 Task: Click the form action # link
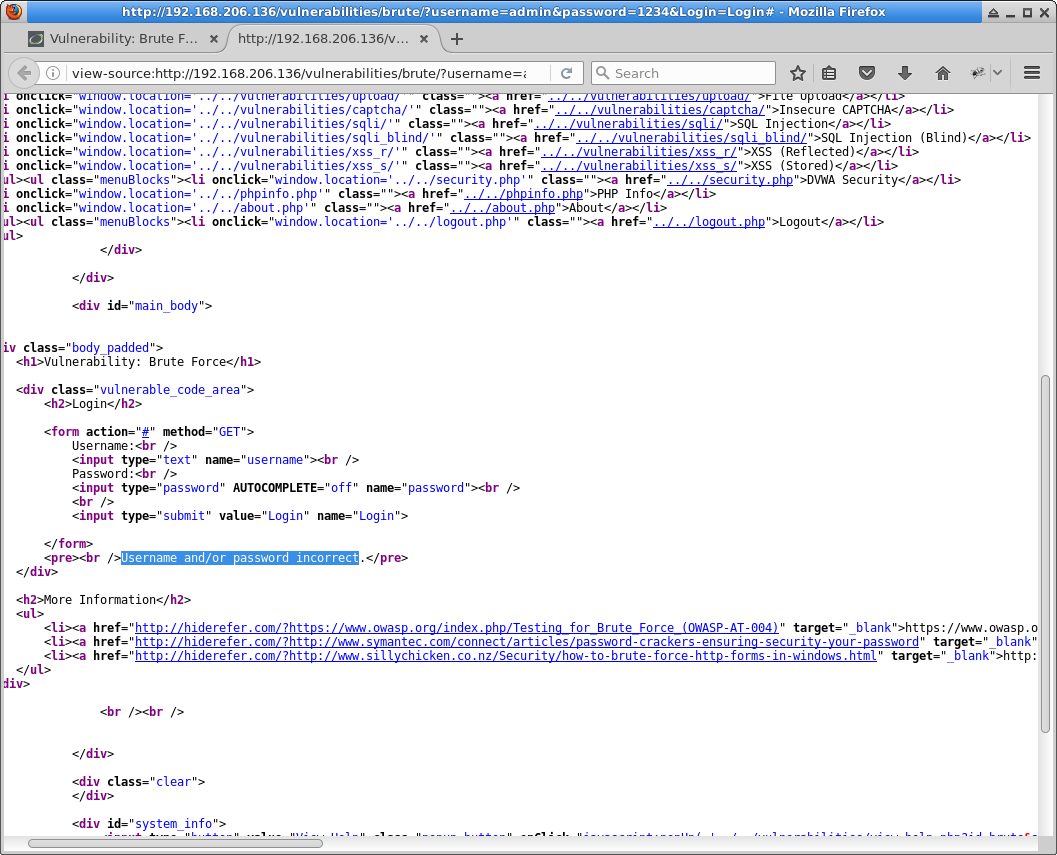click(x=146, y=432)
